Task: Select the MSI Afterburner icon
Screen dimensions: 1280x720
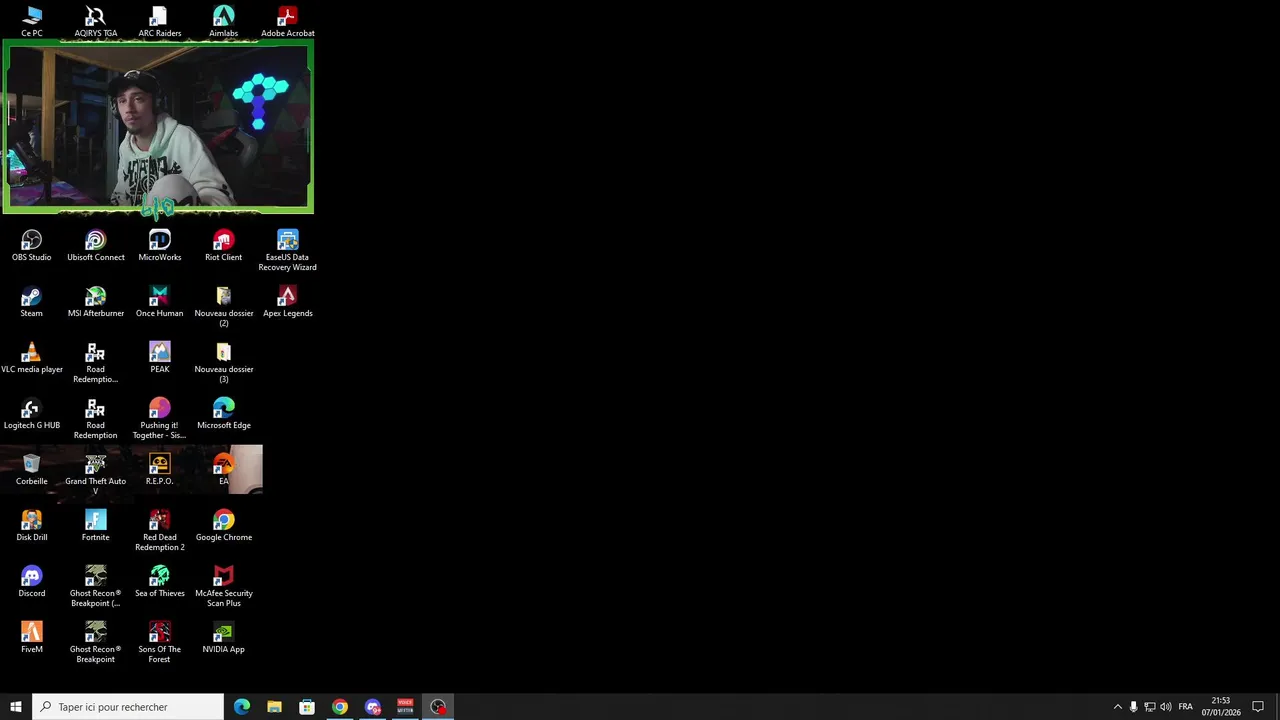Action: [x=96, y=302]
